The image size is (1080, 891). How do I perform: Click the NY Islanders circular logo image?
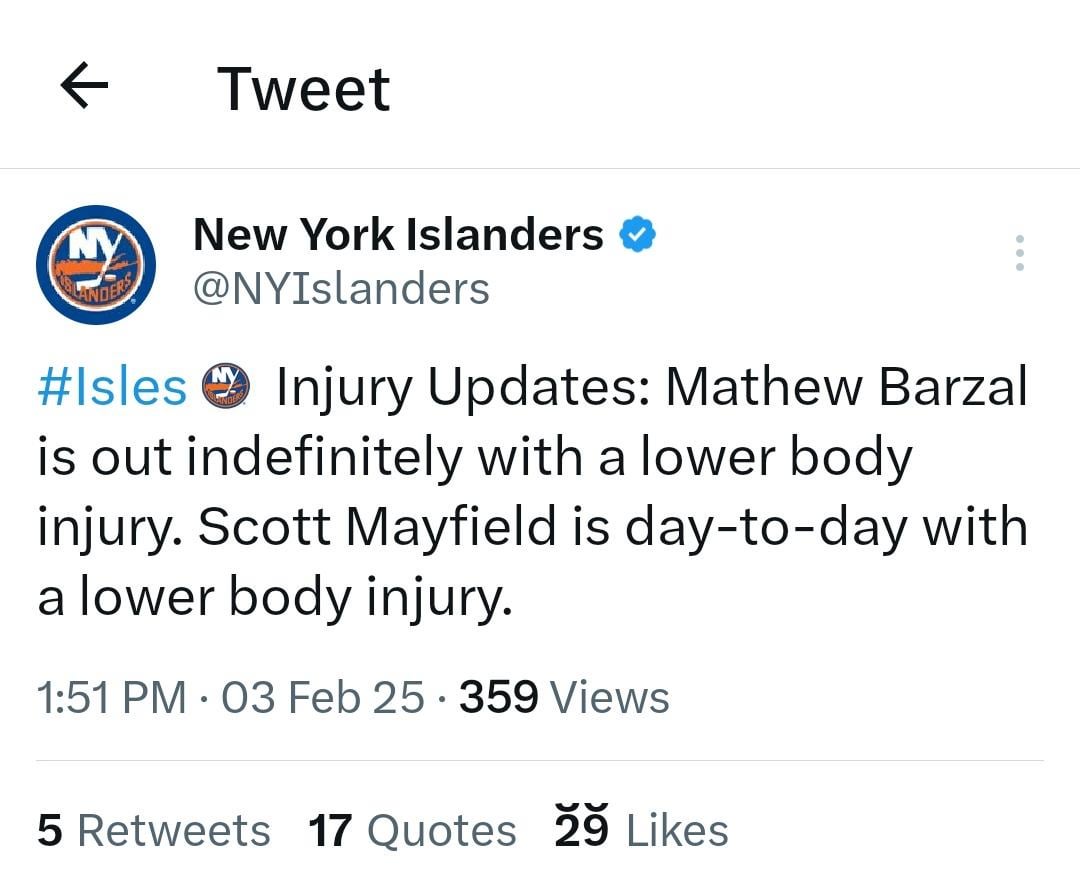pyautogui.click(x=96, y=264)
